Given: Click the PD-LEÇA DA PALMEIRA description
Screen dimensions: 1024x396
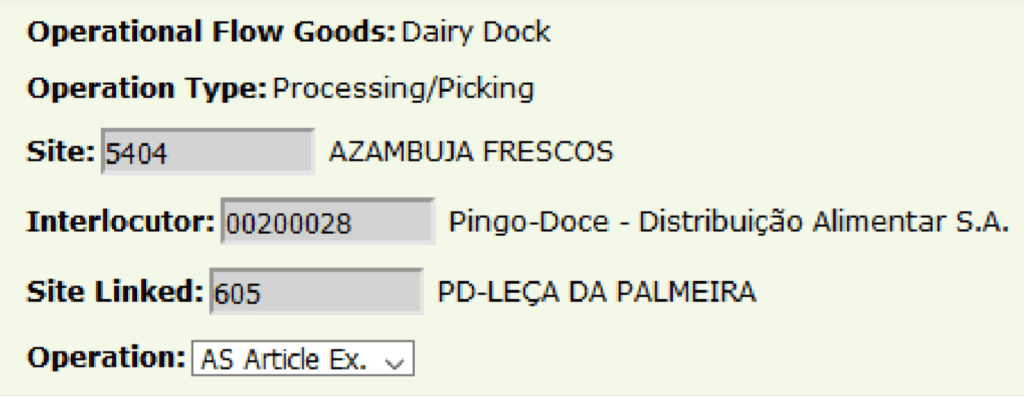Looking at the screenshot, I should pyautogui.click(x=597, y=291).
